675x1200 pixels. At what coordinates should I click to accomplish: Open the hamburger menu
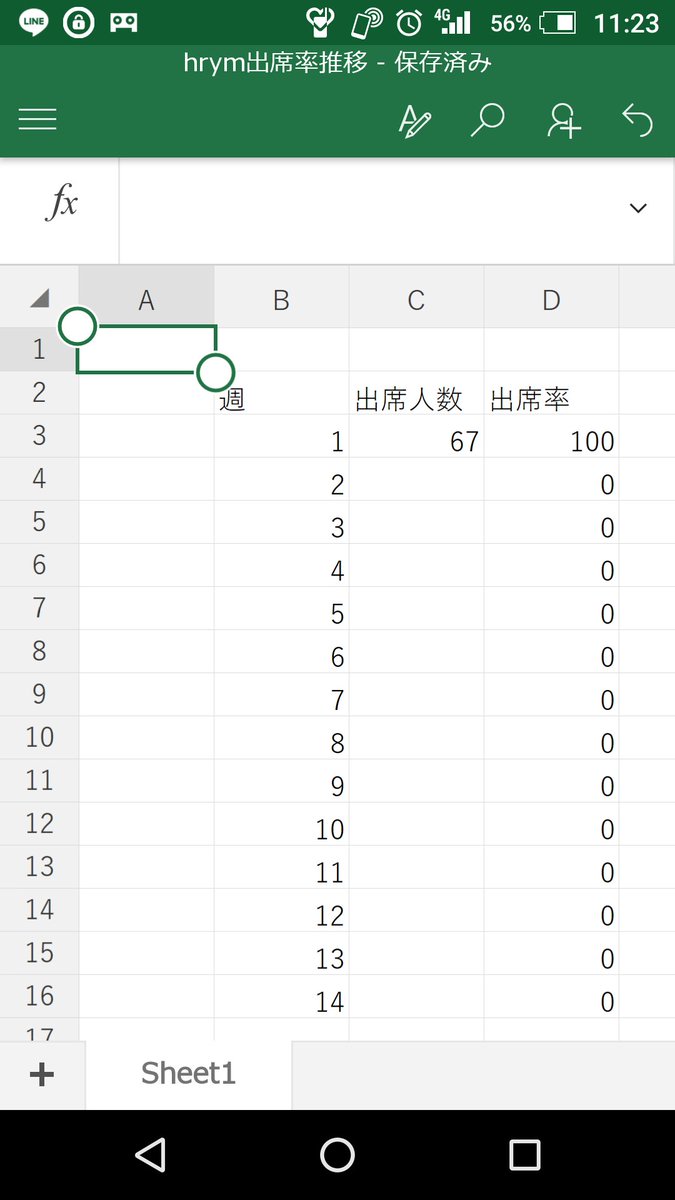(x=37, y=121)
